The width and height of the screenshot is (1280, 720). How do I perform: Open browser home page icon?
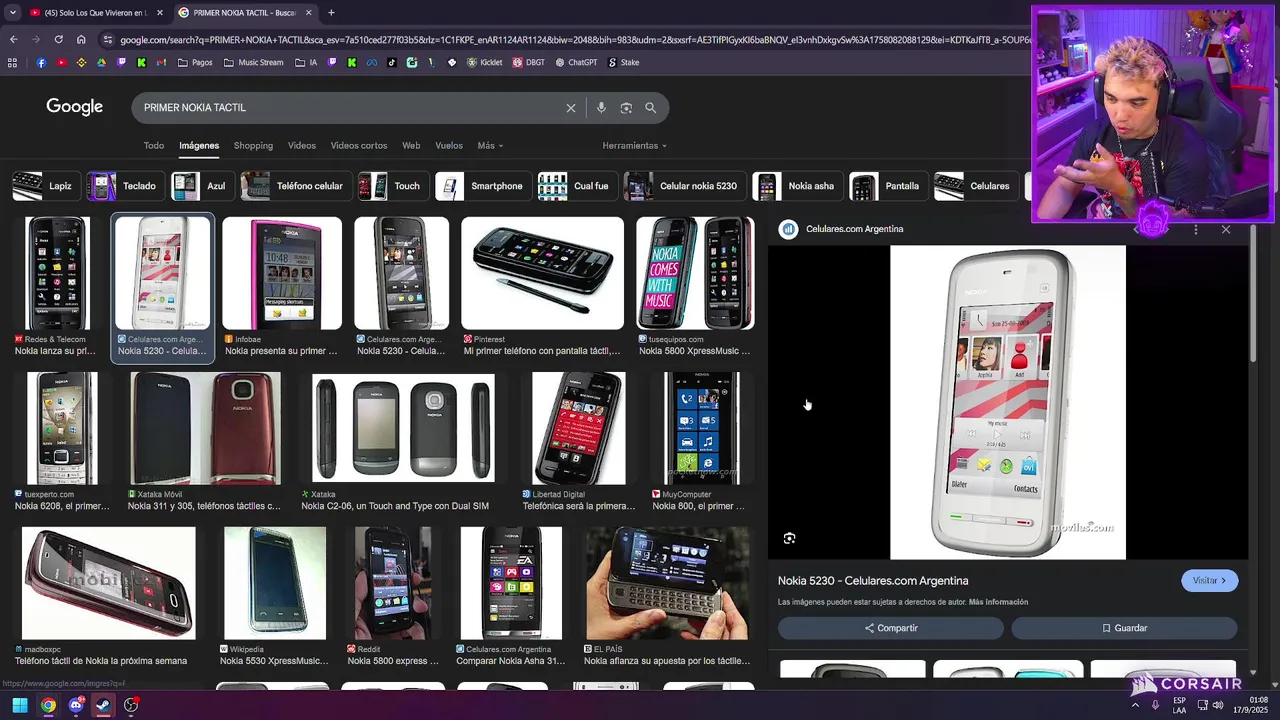(81, 40)
